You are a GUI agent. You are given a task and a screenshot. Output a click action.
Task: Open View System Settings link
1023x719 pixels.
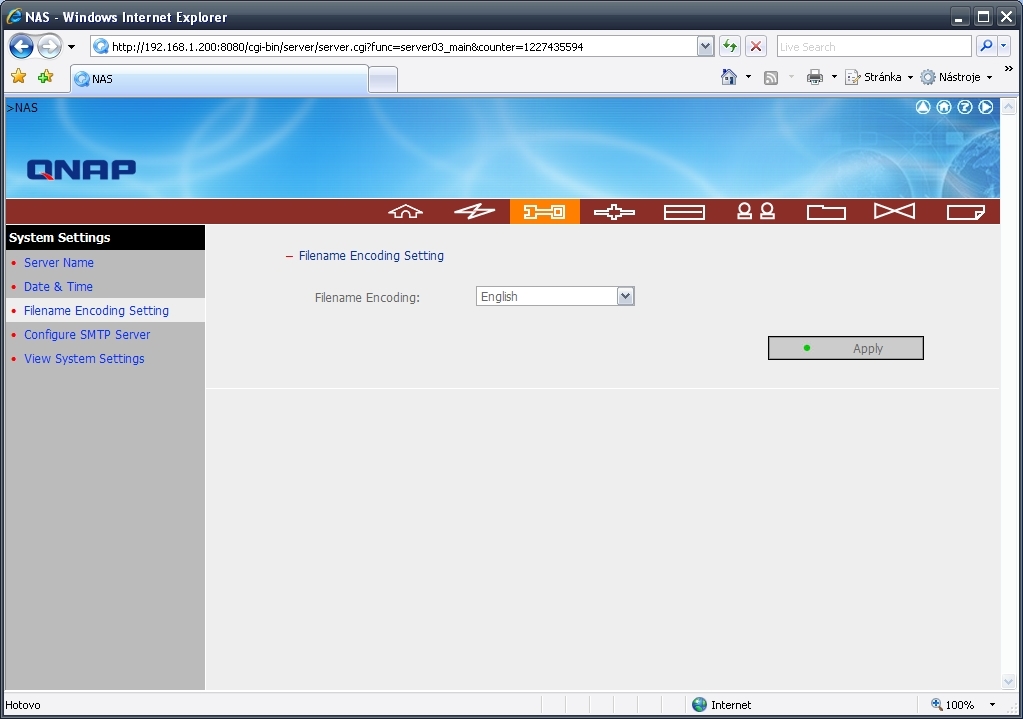[84, 359]
